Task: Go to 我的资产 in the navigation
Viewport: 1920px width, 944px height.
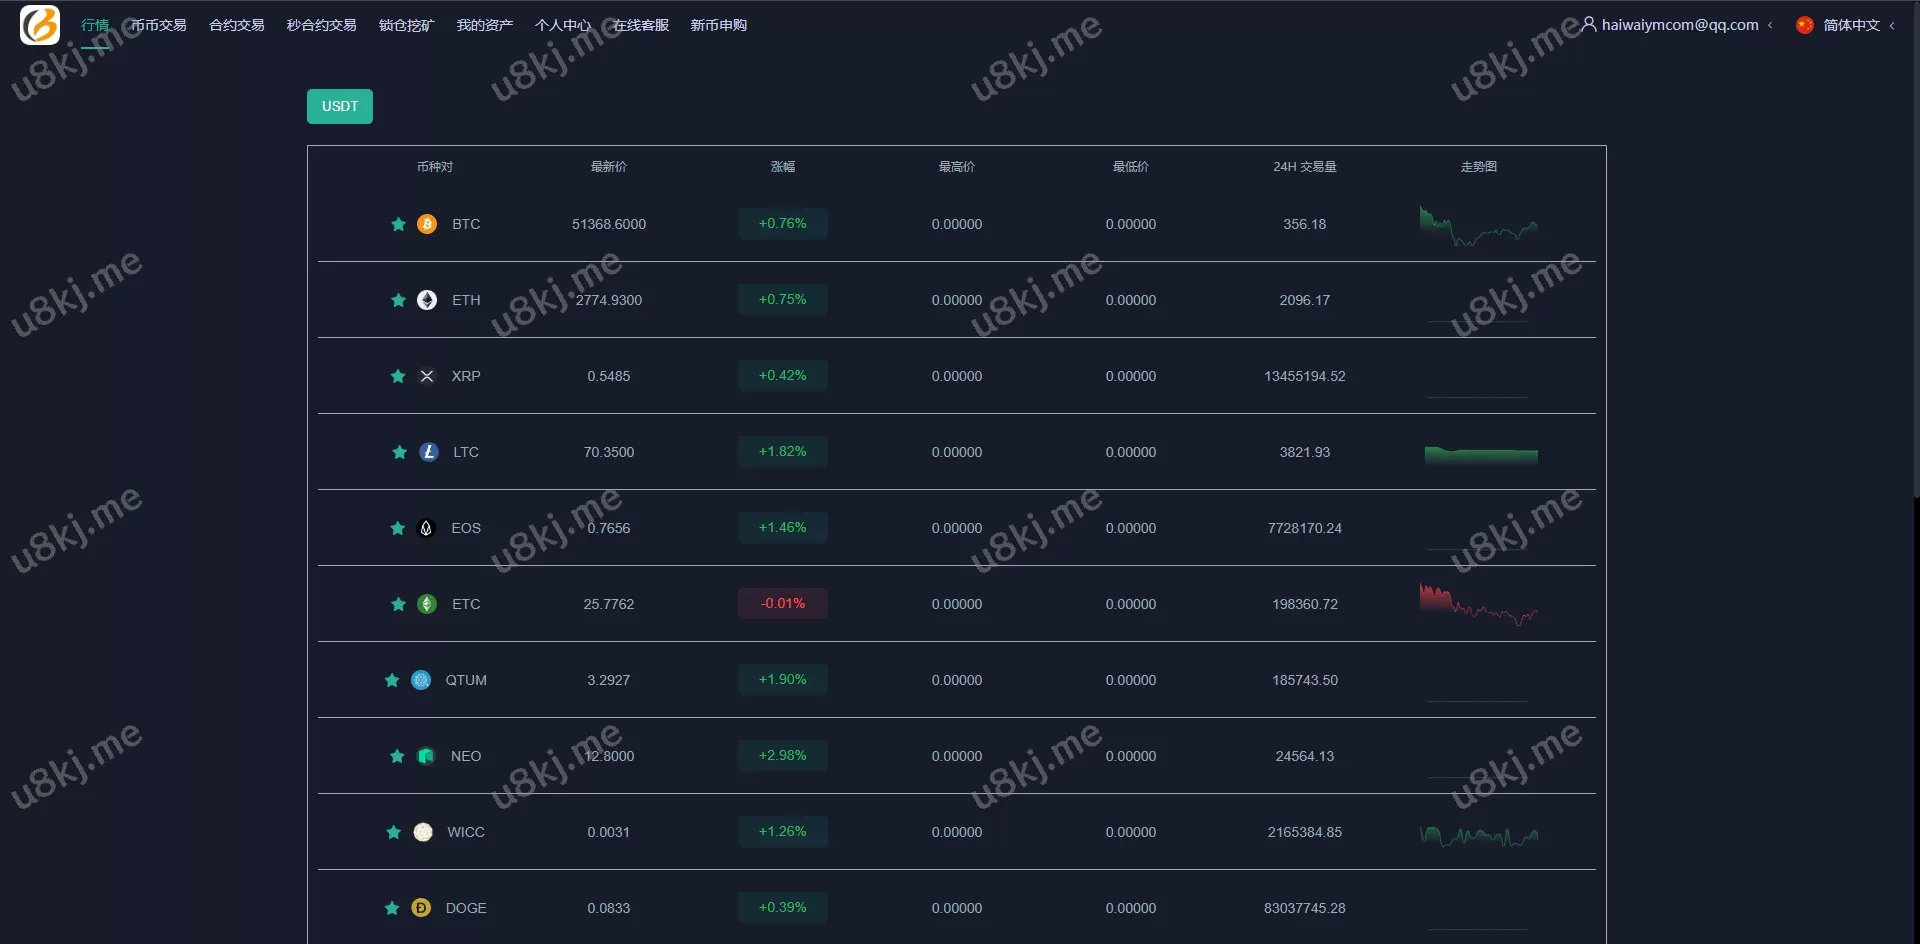Action: [x=484, y=25]
